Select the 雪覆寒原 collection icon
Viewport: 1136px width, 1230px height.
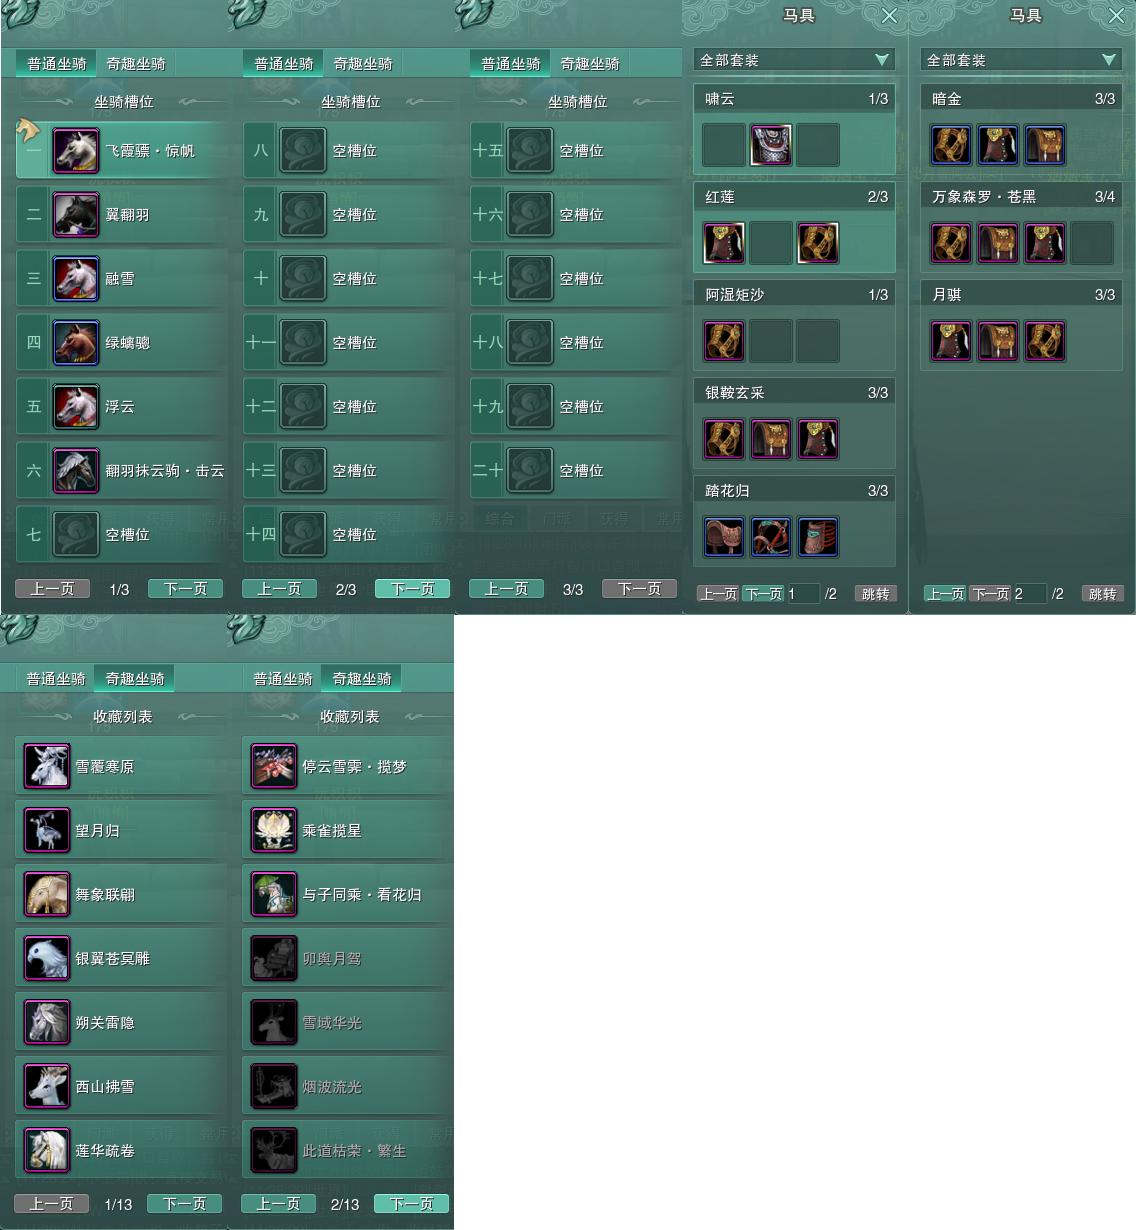tap(47, 767)
